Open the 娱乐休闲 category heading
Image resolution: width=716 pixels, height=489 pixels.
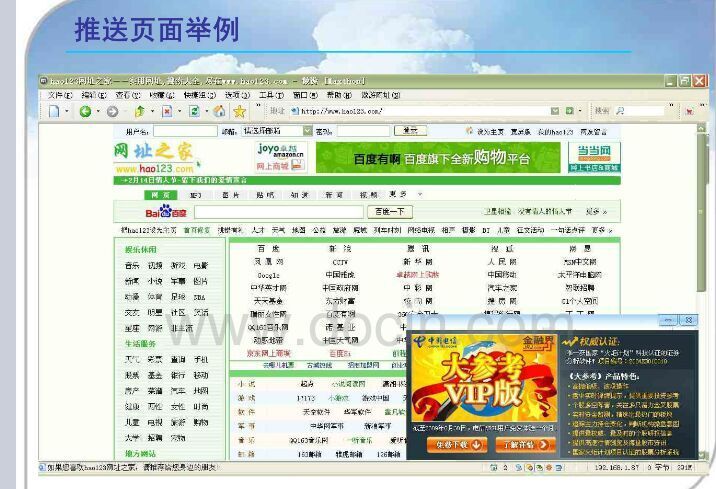point(141,250)
